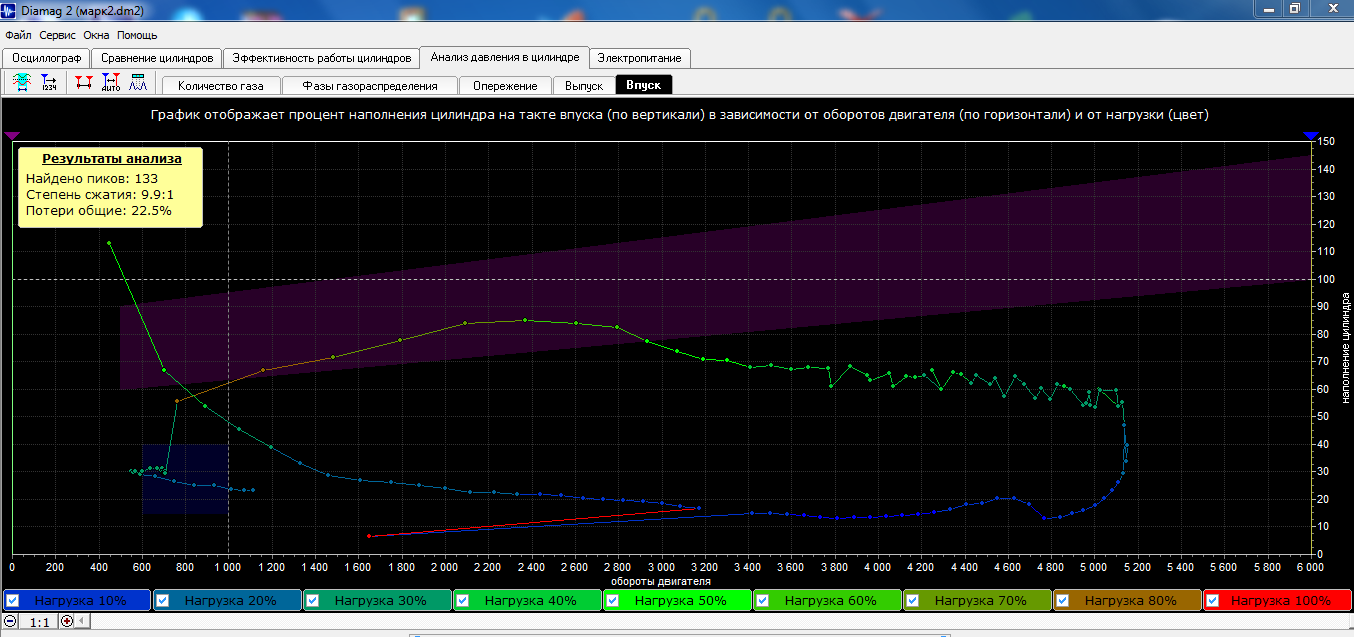This screenshot has height=637, width=1354.
Task: Click the blue triangle marker at top right of chart
Action: click(1311, 135)
